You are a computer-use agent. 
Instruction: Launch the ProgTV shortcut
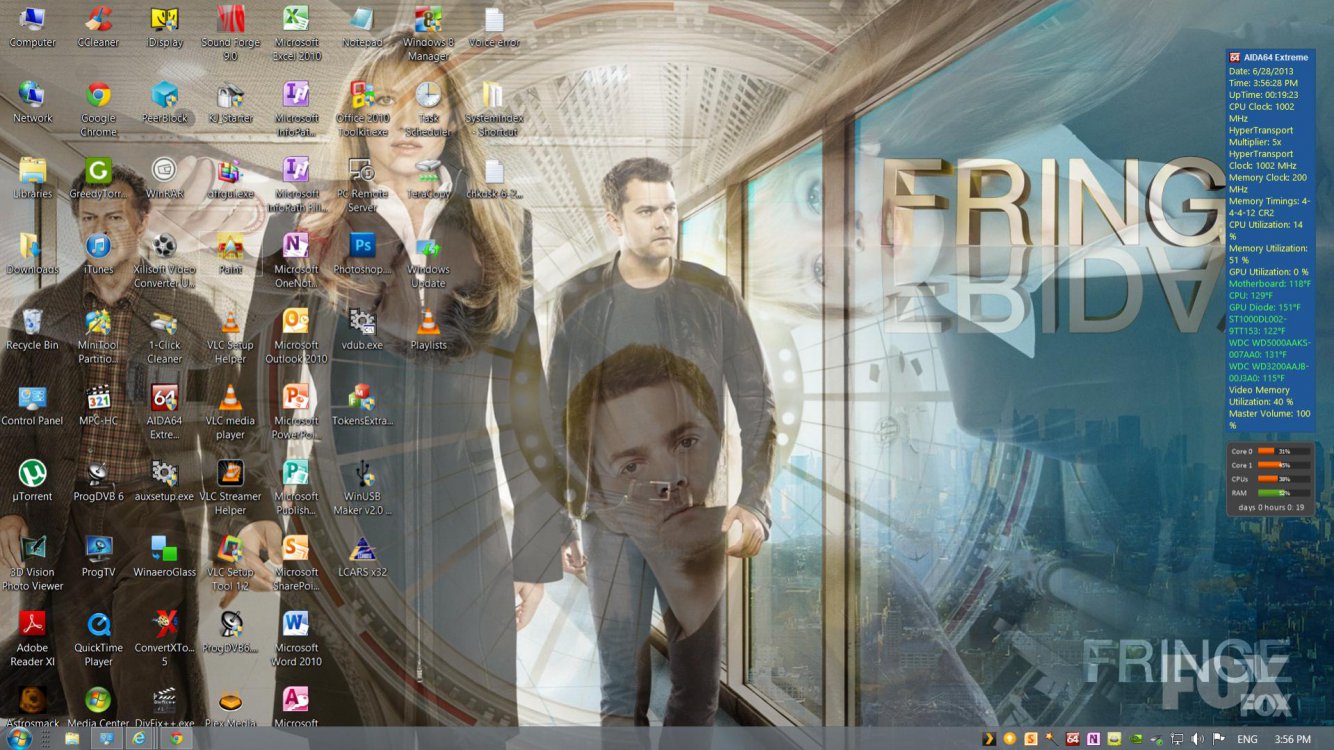98,558
